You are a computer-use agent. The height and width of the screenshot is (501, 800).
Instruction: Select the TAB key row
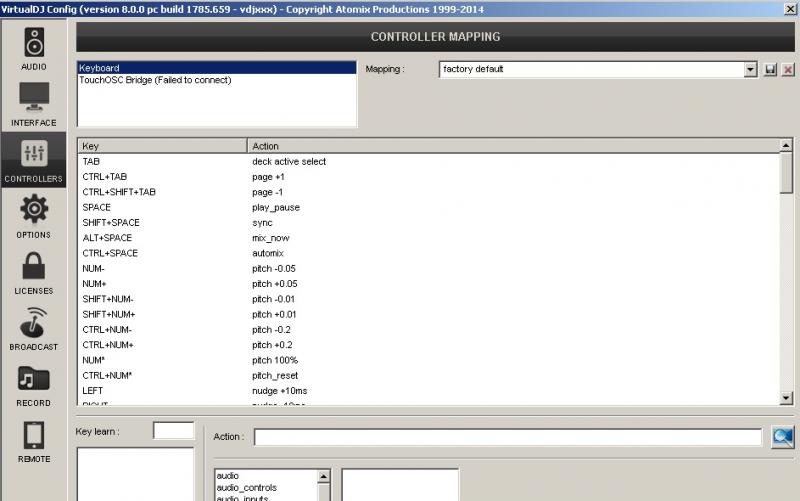click(429, 161)
